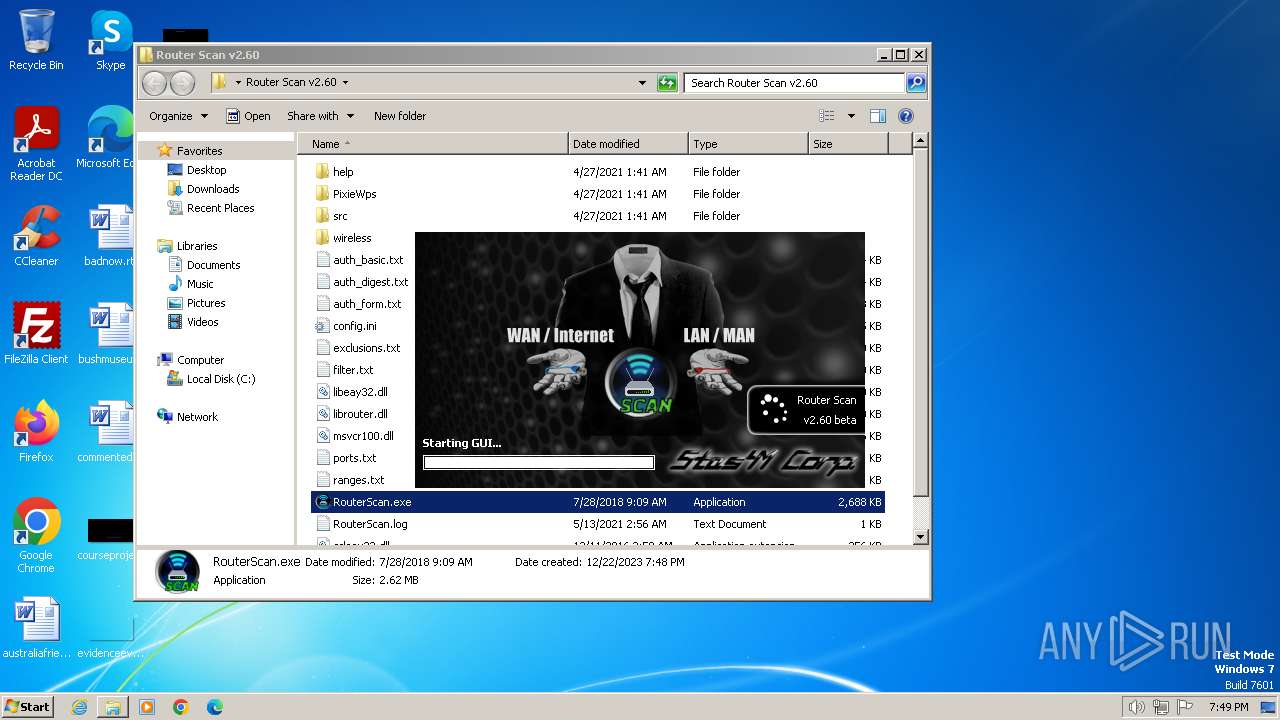Click the Explorer Forward navigation button
Screen dimensions: 1280x720
tap(182, 83)
